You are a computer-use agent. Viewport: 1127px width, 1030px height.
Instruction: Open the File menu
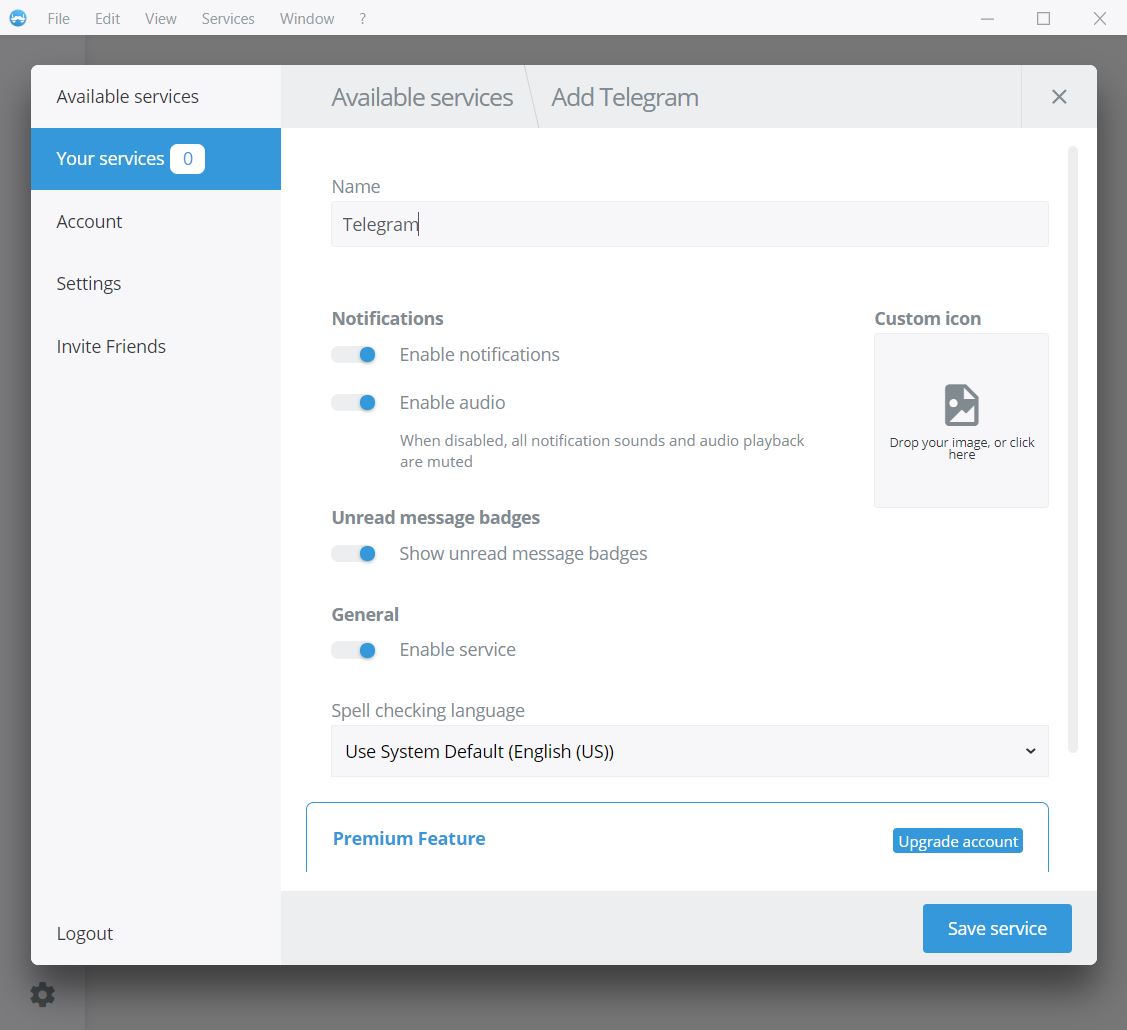[x=58, y=19]
